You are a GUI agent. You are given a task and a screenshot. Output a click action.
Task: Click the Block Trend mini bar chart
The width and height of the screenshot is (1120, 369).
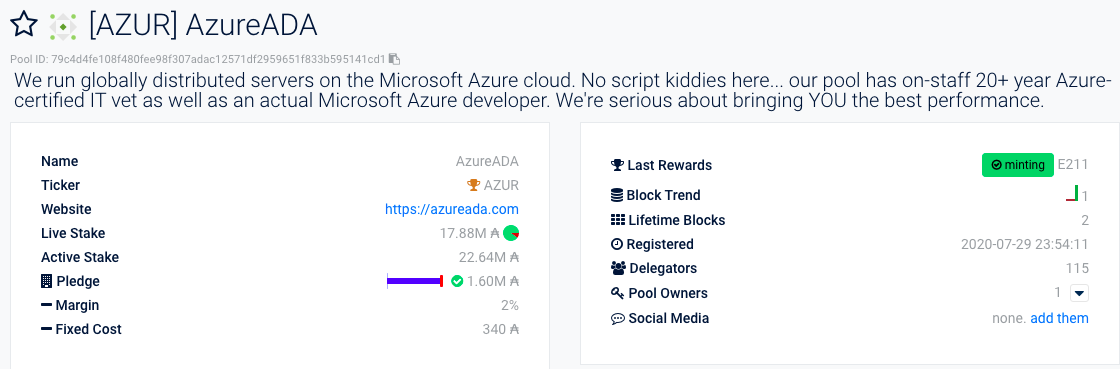point(1071,193)
